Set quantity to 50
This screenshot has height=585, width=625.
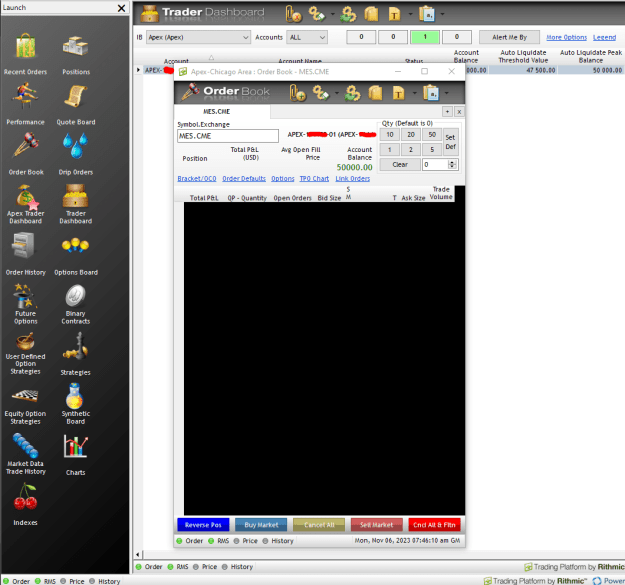(x=432, y=135)
